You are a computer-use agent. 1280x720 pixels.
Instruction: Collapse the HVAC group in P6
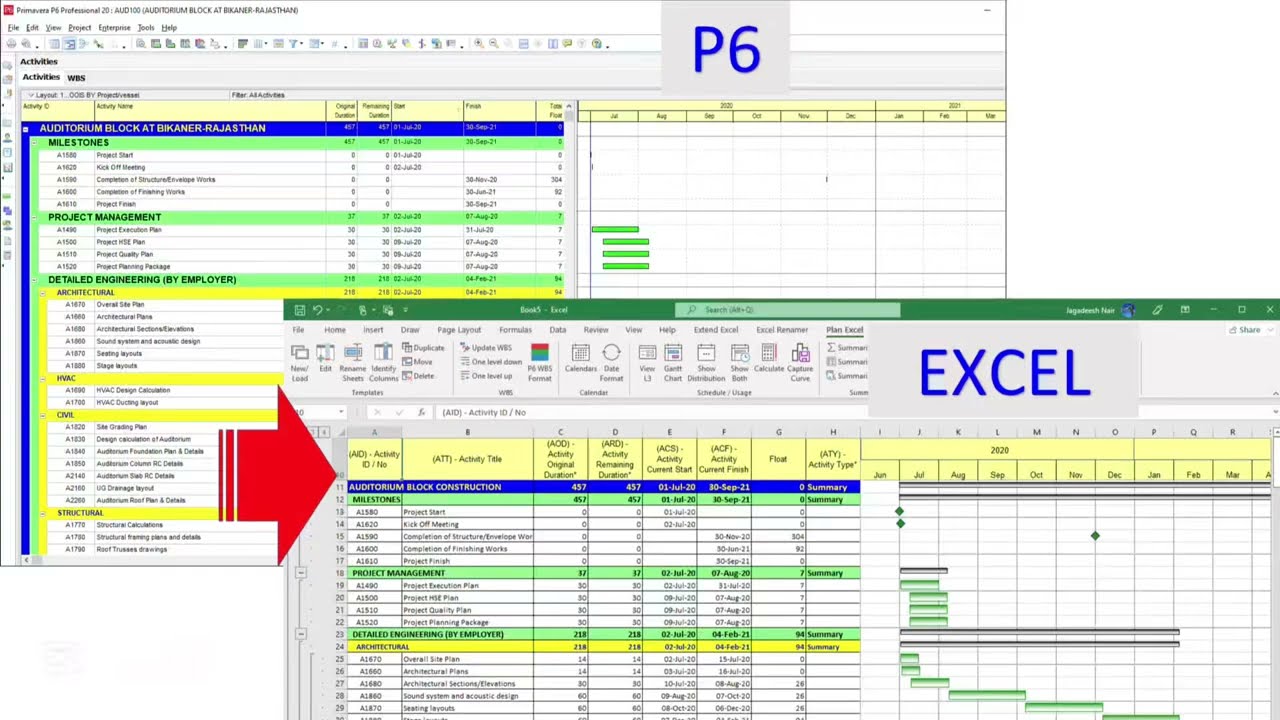click(x=43, y=379)
